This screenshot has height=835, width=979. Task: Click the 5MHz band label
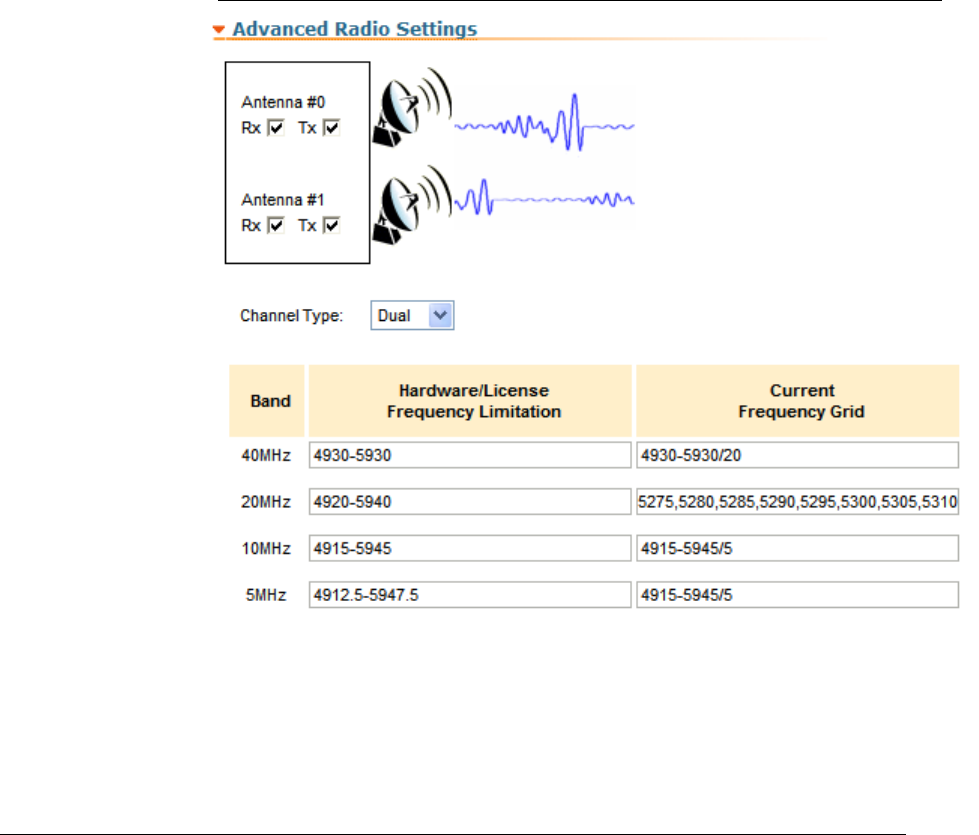point(266,595)
